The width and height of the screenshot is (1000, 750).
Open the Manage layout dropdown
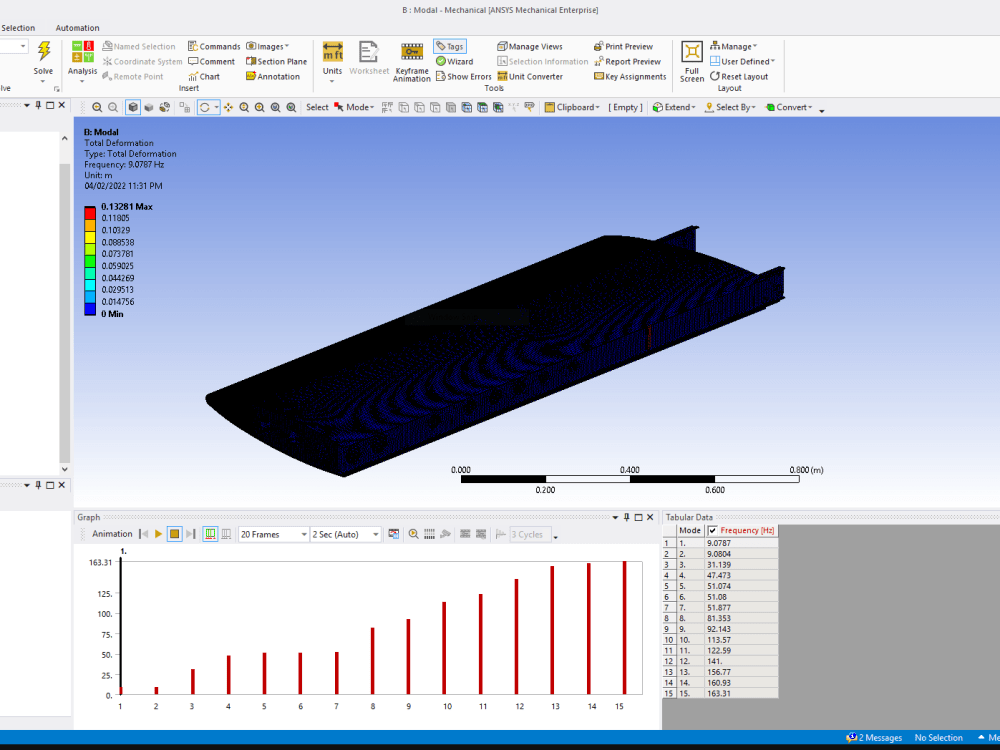pos(733,47)
